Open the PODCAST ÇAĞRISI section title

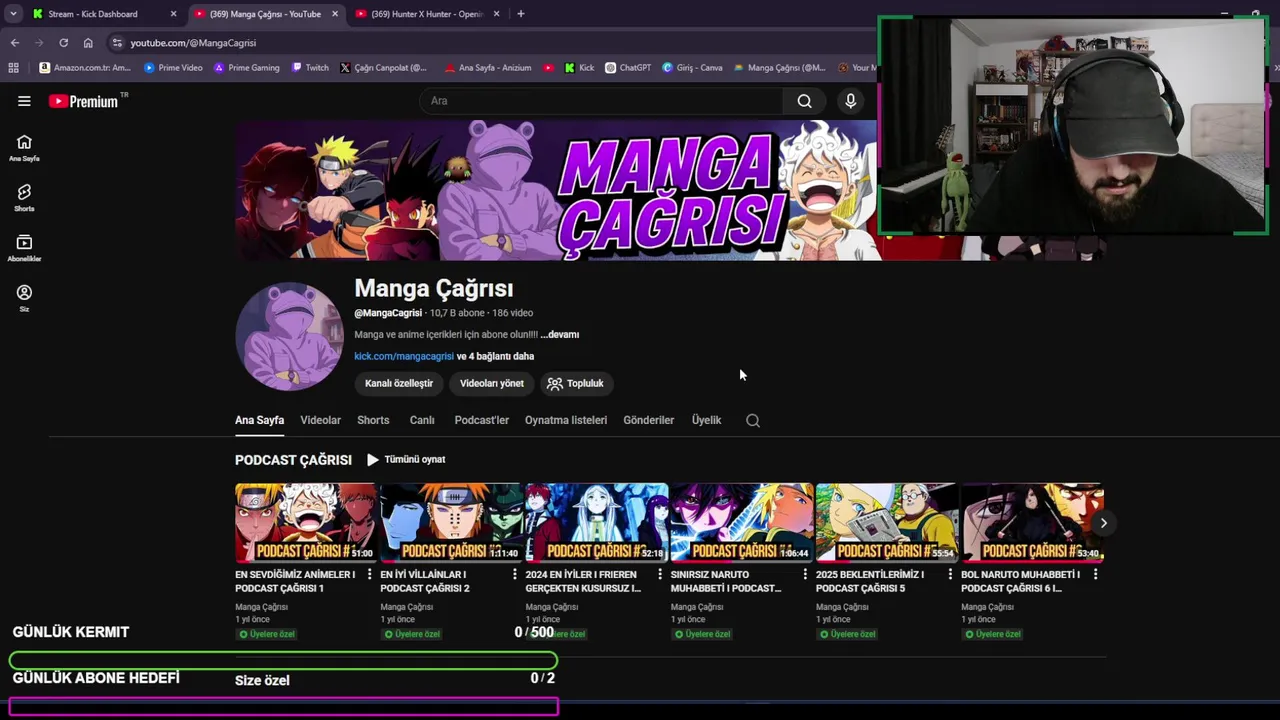(293, 460)
